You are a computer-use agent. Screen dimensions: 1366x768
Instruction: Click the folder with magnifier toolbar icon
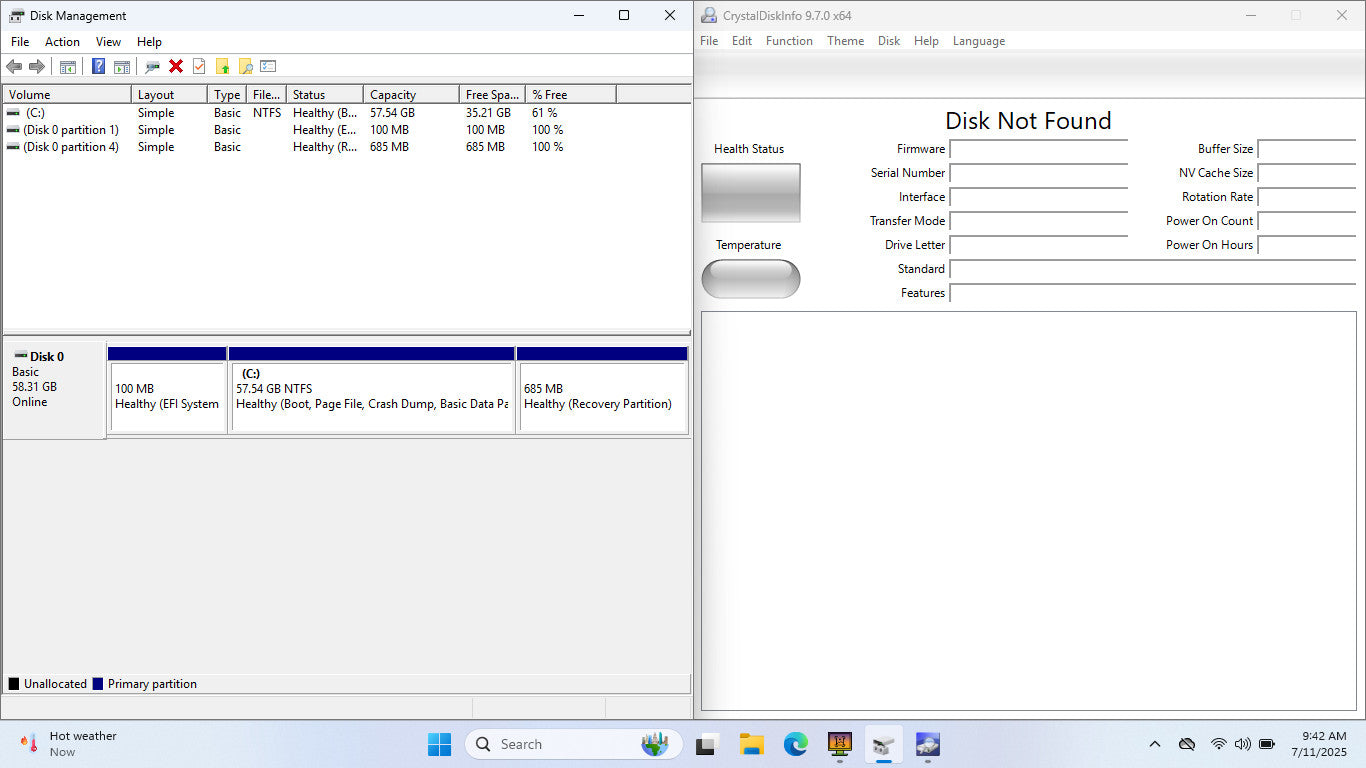coord(245,66)
